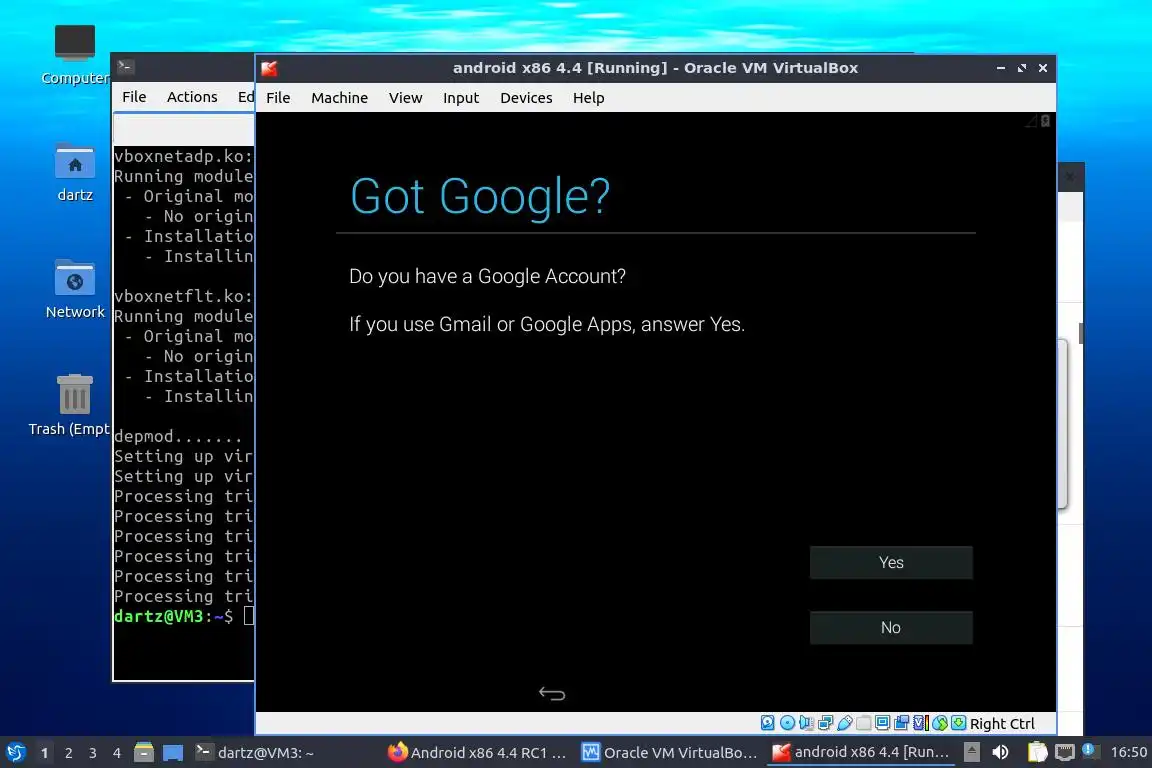
Task: Switch to workspace 1
Action: [x=44, y=753]
